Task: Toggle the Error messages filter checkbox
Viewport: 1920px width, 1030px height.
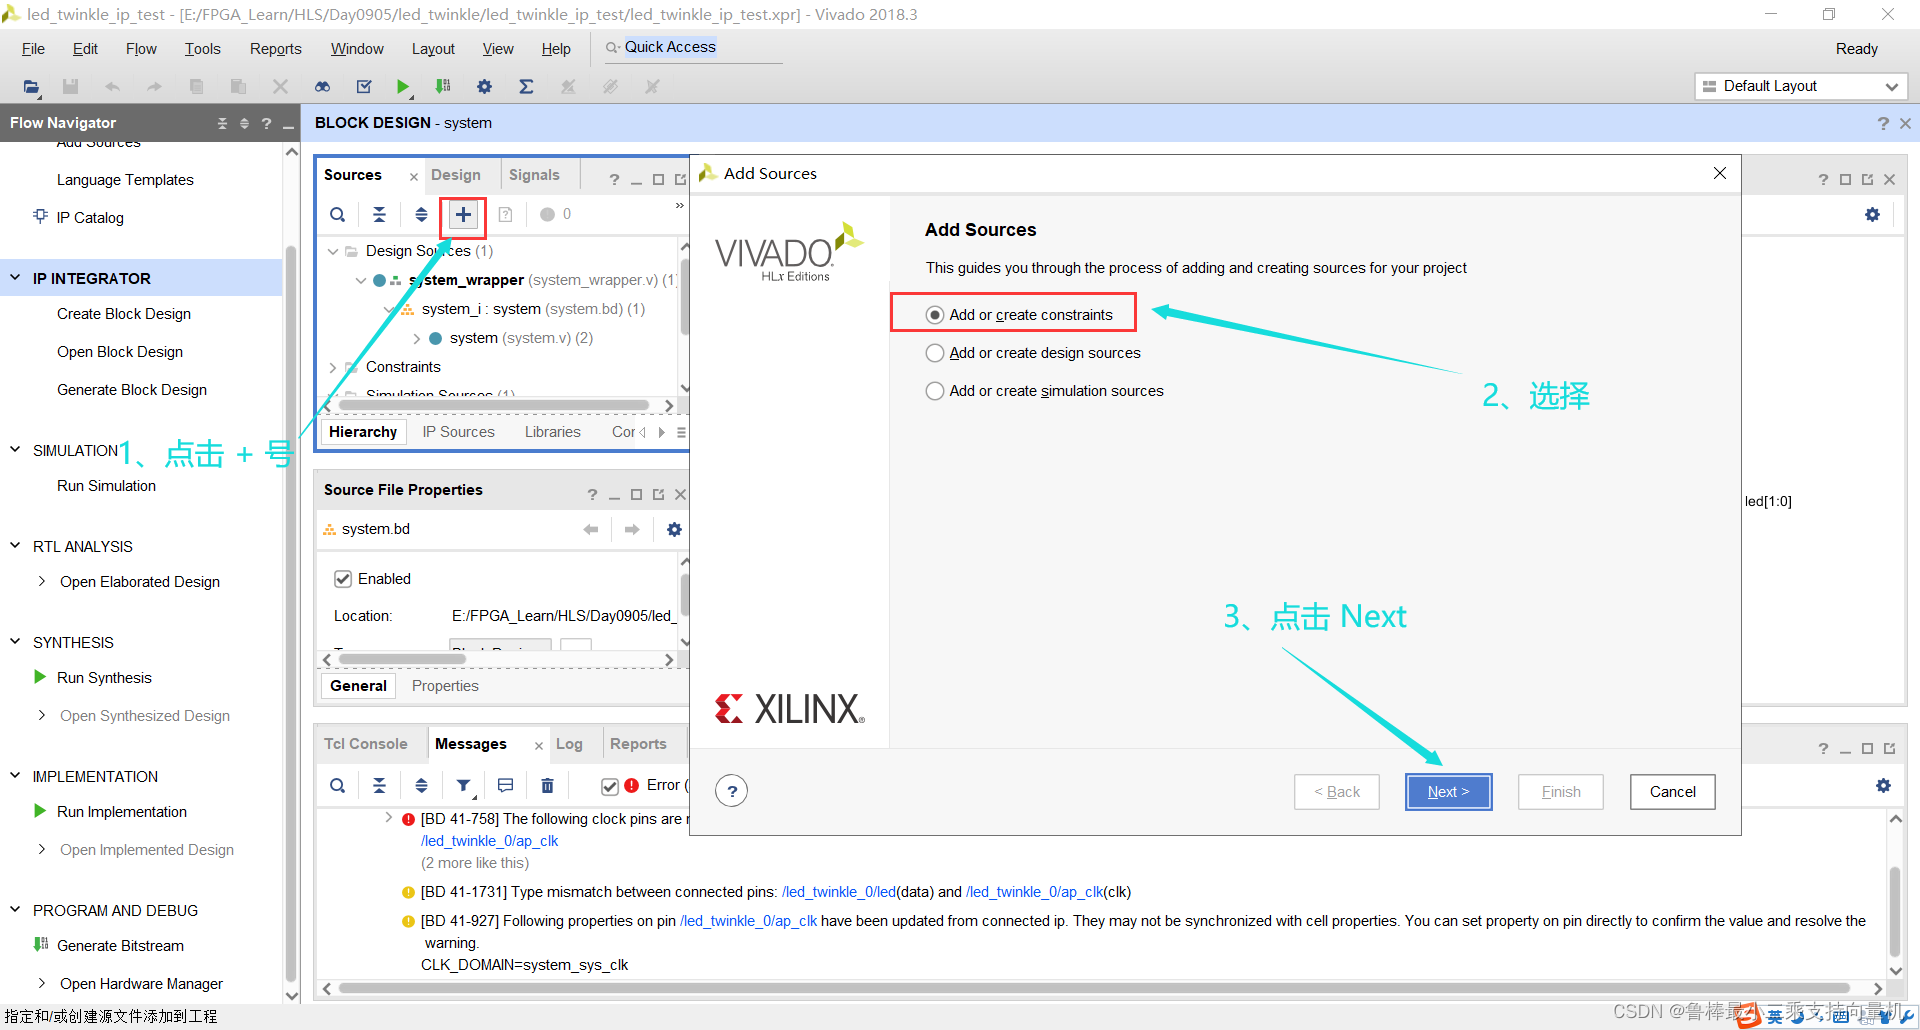Action: pyautogui.click(x=610, y=786)
